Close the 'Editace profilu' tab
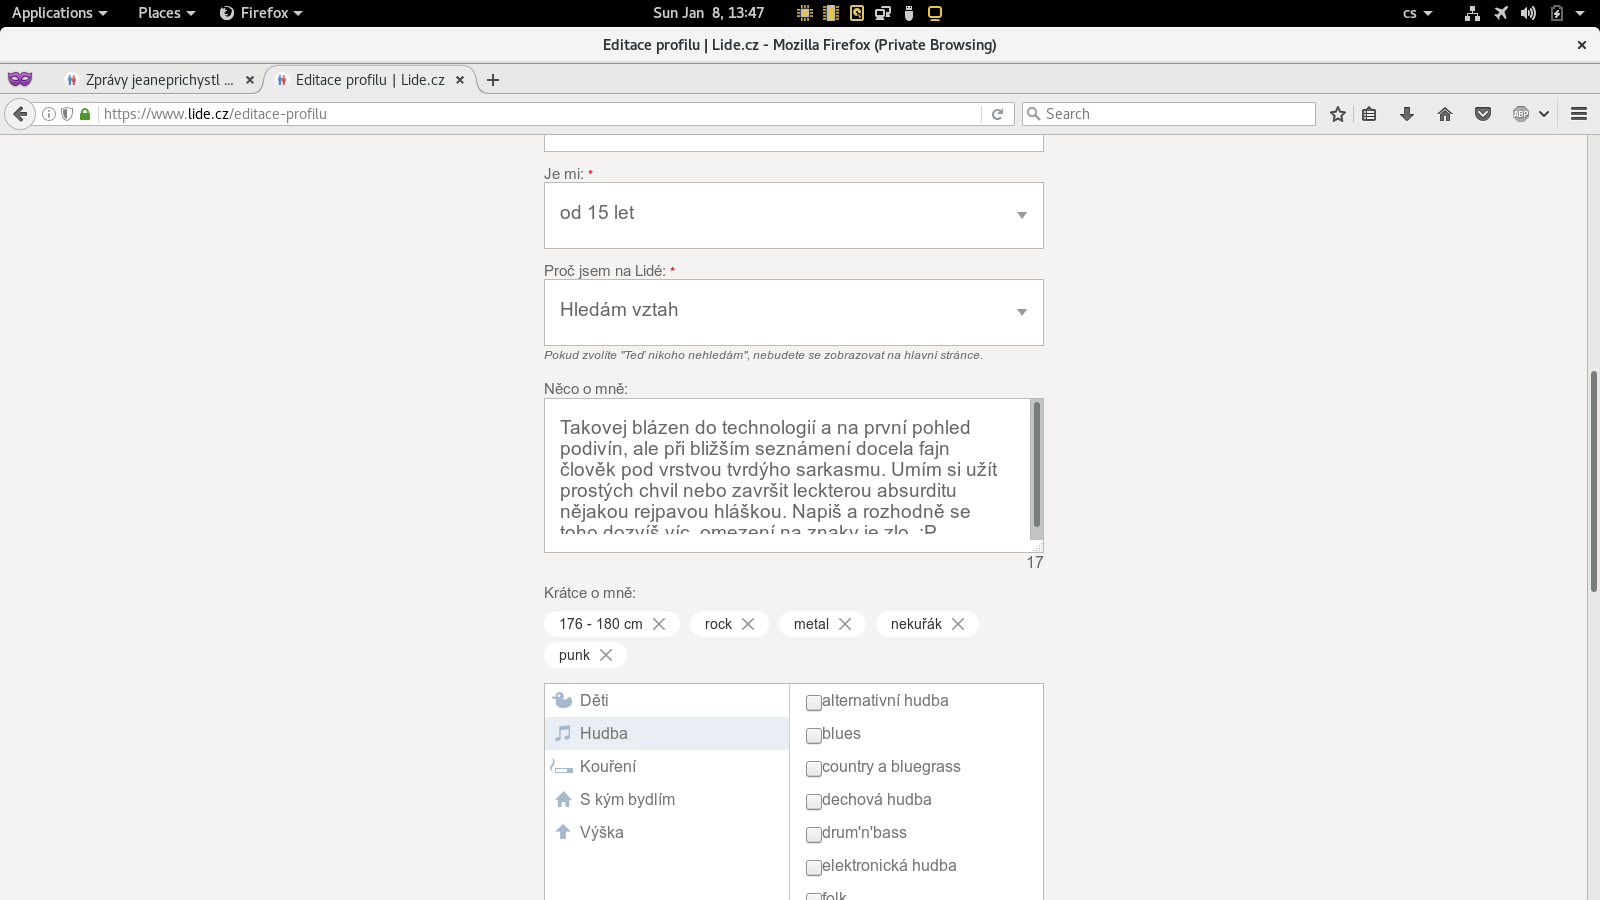The image size is (1600, 900). click(x=460, y=80)
